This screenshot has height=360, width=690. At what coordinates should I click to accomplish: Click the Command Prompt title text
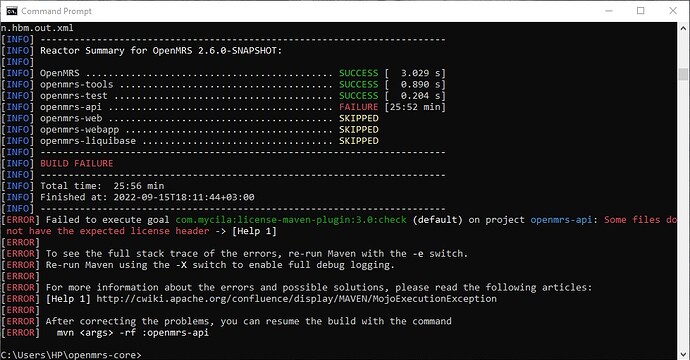pyautogui.click(x=56, y=11)
